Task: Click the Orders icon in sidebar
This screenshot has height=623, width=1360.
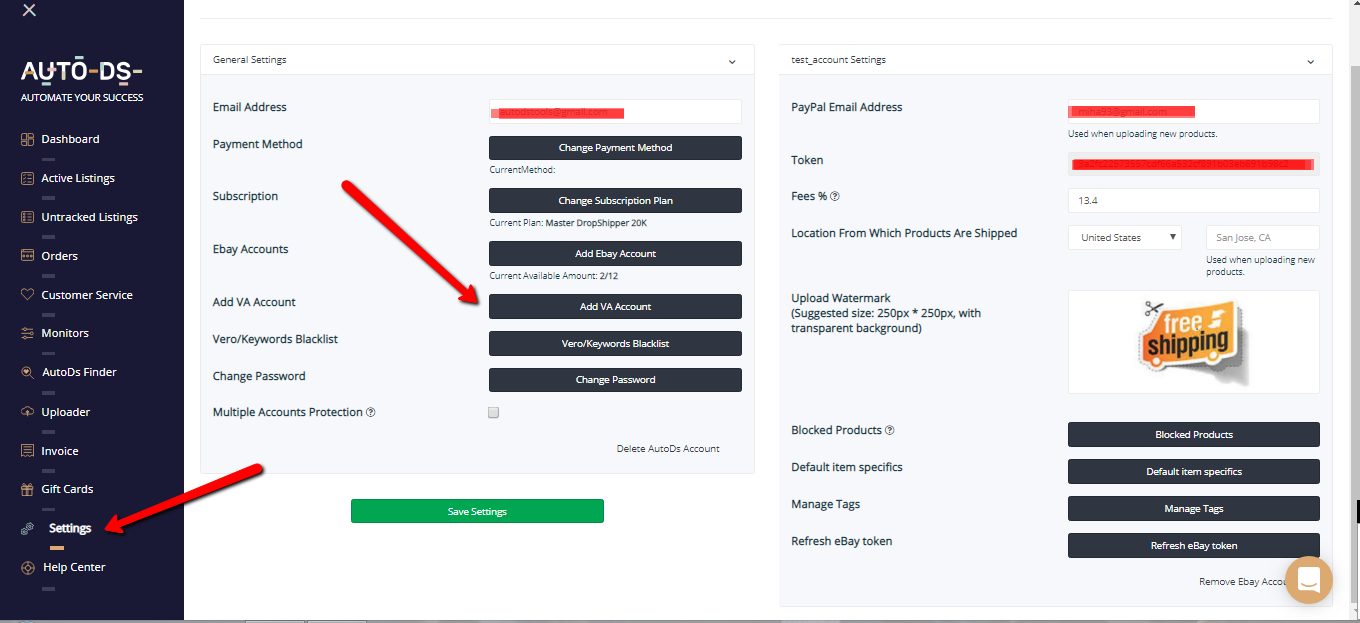Action: tap(28, 256)
